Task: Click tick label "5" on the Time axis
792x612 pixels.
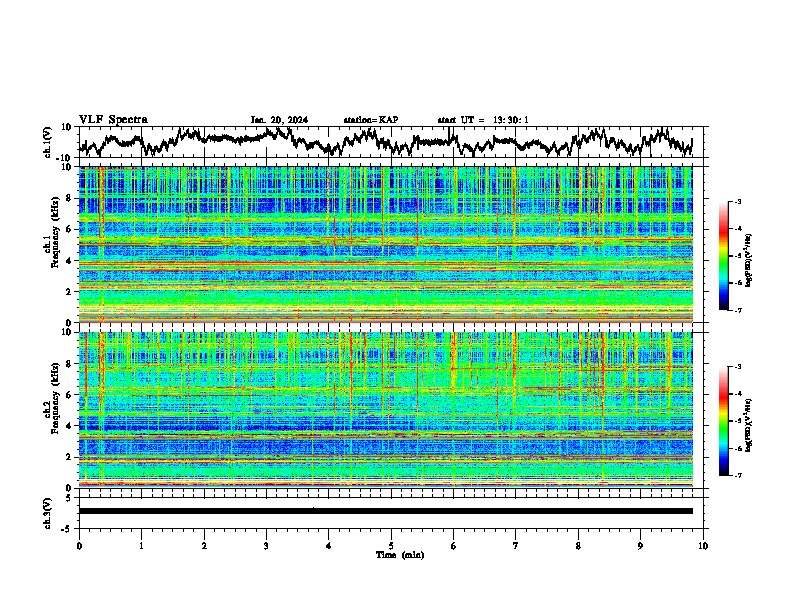Action: [391, 545]
